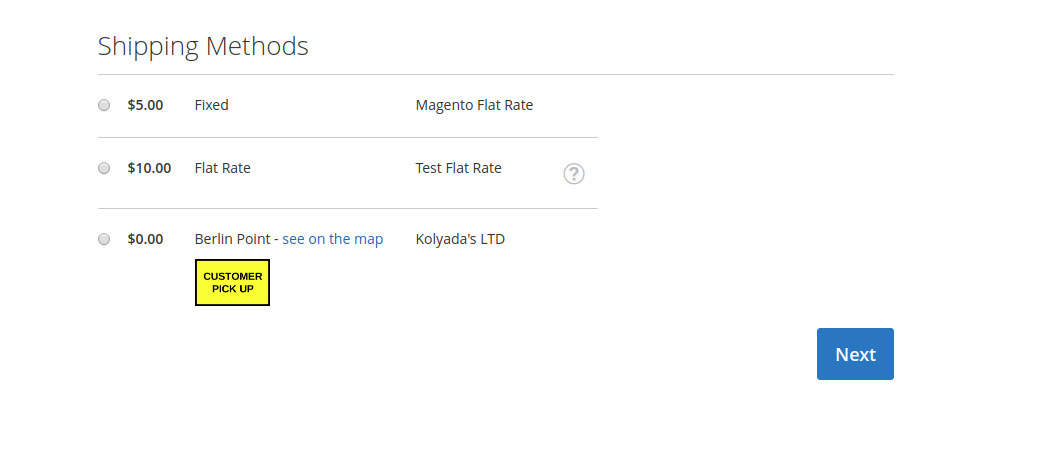Viewport: 1046px width, 459px height.
Task: Click the 'Berlin Point' method text
Action: tap(232, 239)
